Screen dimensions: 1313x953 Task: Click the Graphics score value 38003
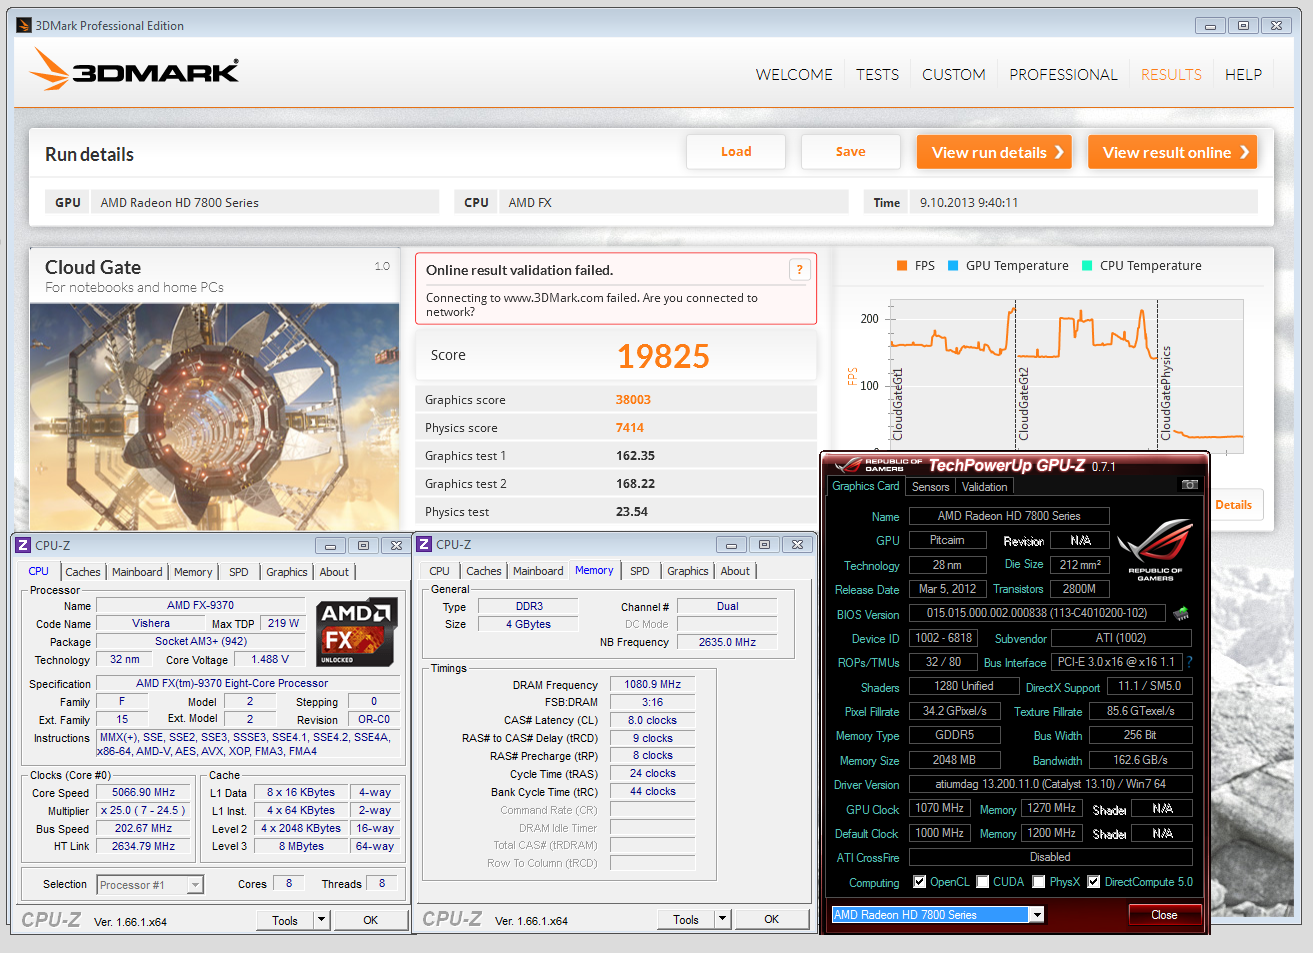pos(633,399)
